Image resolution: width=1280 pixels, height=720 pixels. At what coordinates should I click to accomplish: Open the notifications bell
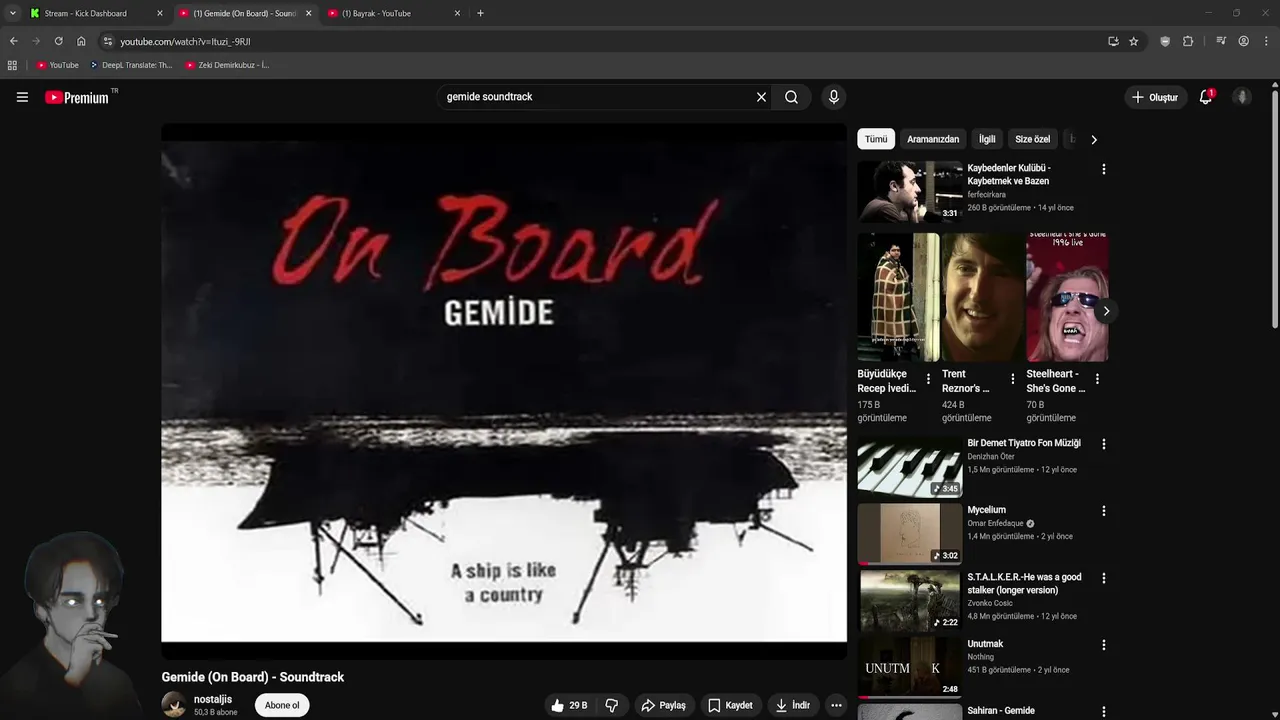(x=1206, y=97)
